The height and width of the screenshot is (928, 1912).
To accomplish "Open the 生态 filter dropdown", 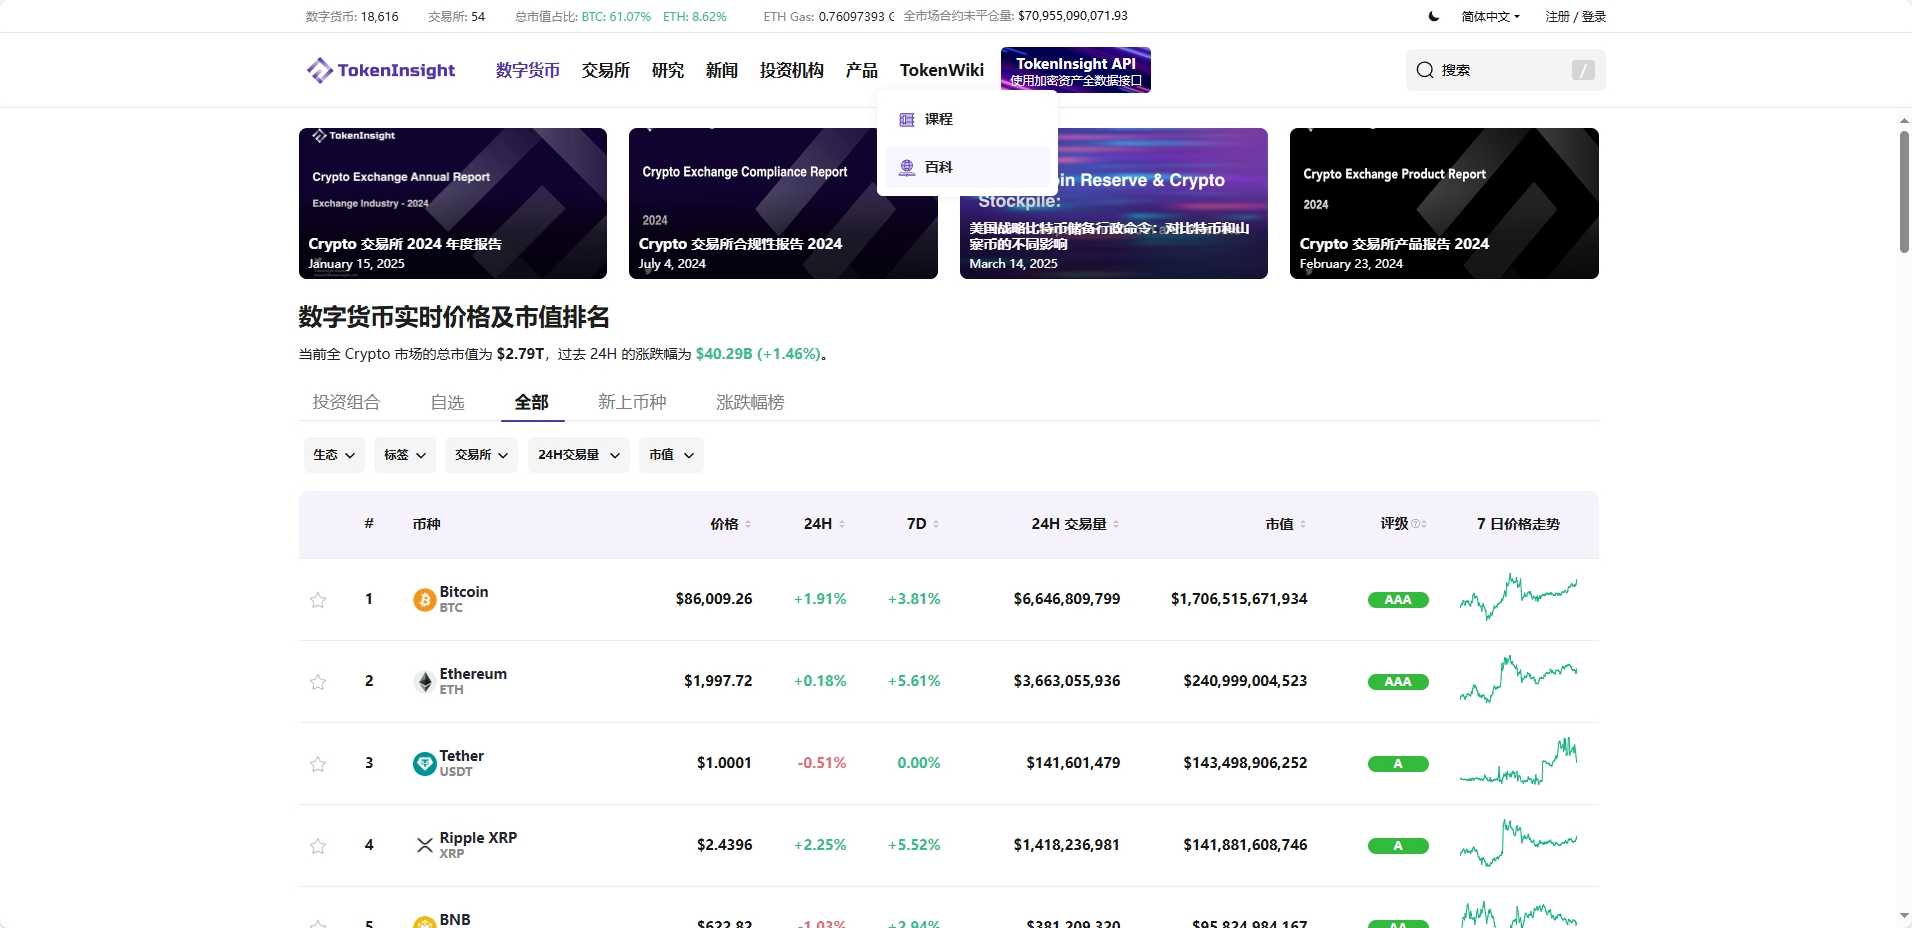I will 333,455.
